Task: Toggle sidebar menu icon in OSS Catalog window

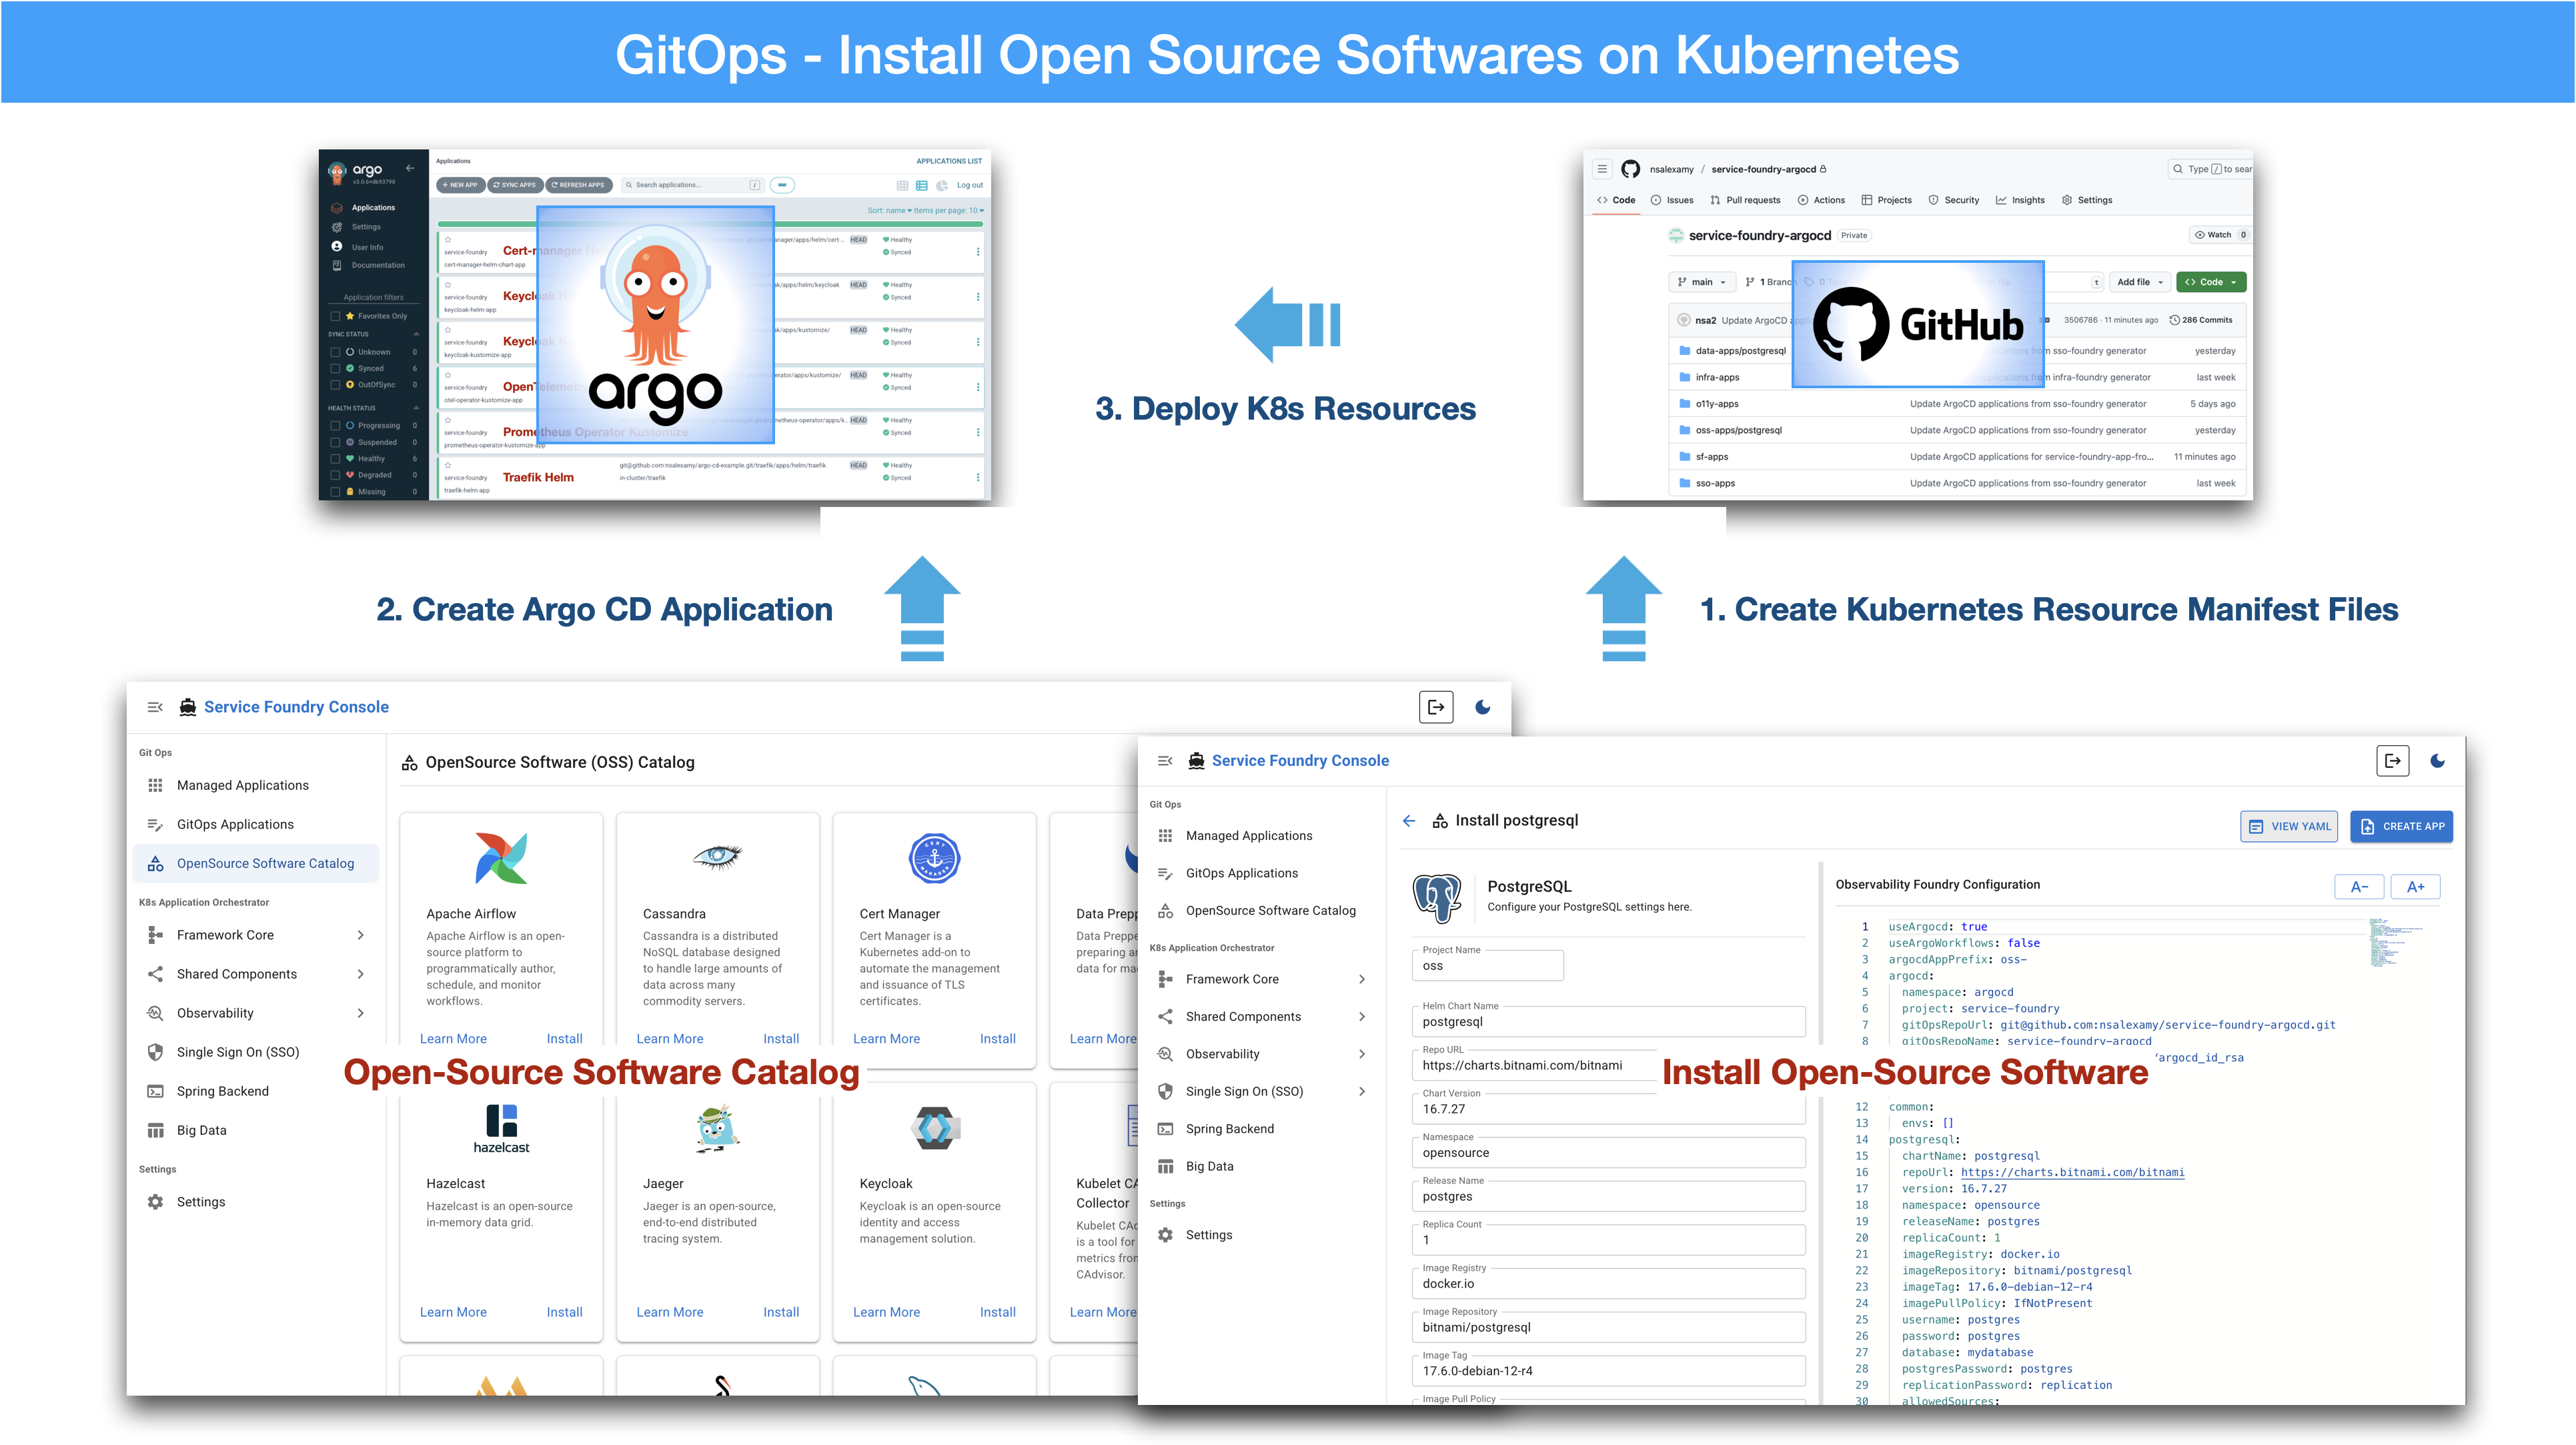Action: (x=155, y=707)
